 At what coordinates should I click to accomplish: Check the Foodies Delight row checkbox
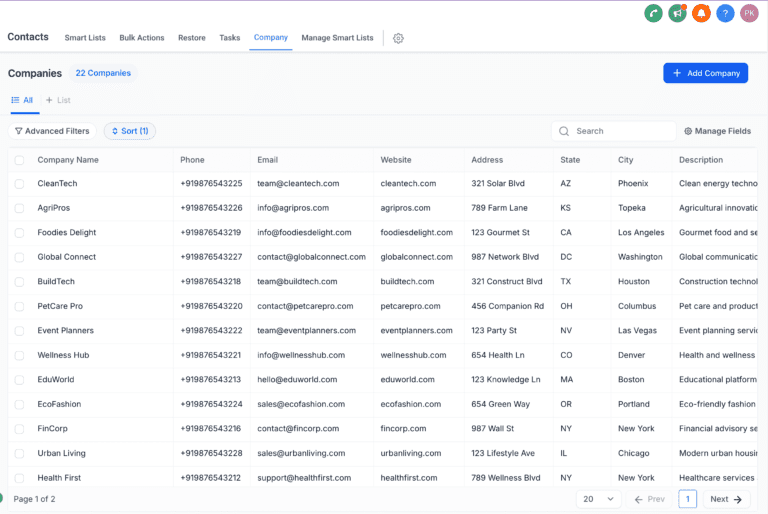tap(19, 233)
